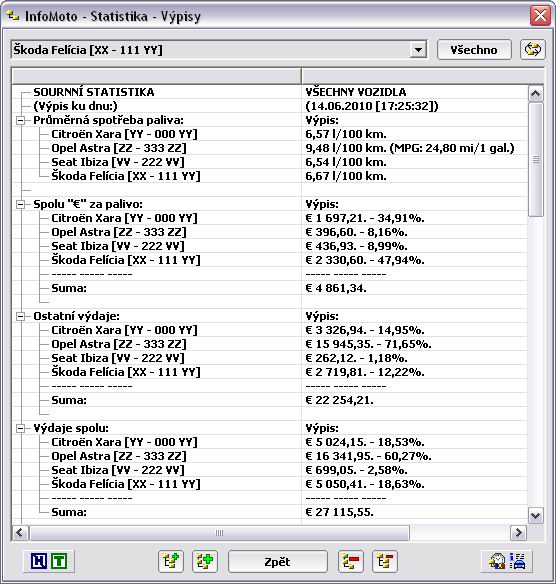Click collapse all icon with large red minus
This screenshot has width=556, height=584.
tap(351, 561)
